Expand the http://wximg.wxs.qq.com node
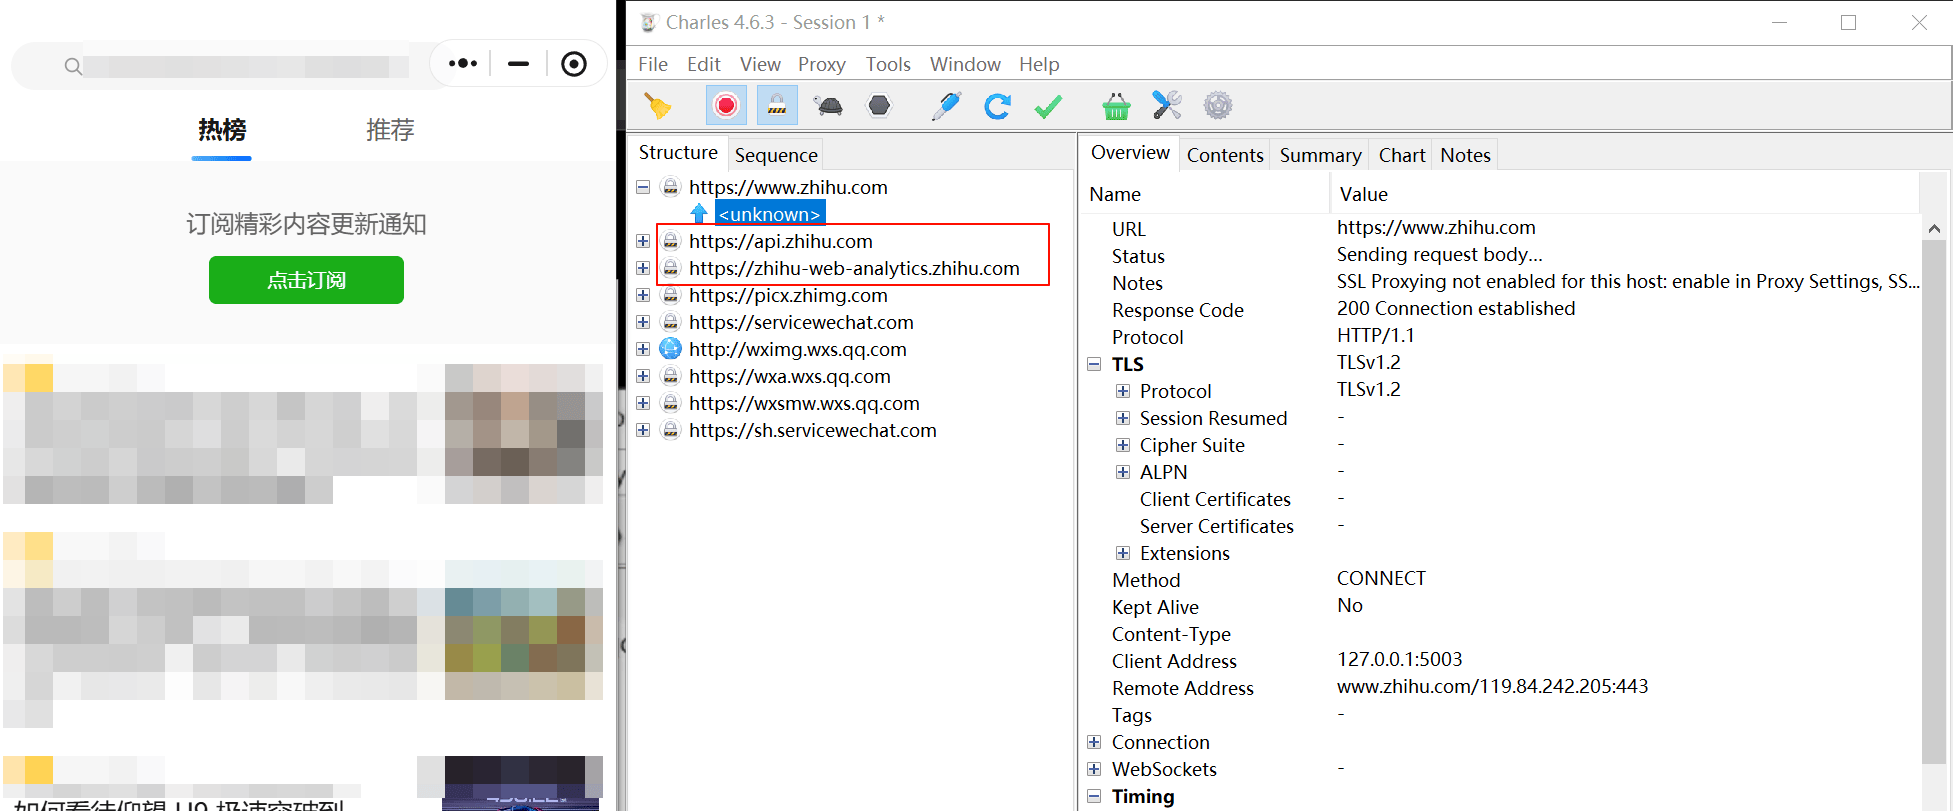1953x811 pixels. click(643, 349)
